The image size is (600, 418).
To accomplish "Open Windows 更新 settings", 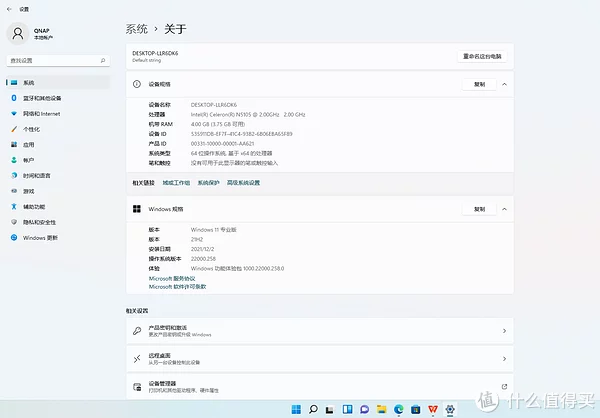I will tap(58, 238).
